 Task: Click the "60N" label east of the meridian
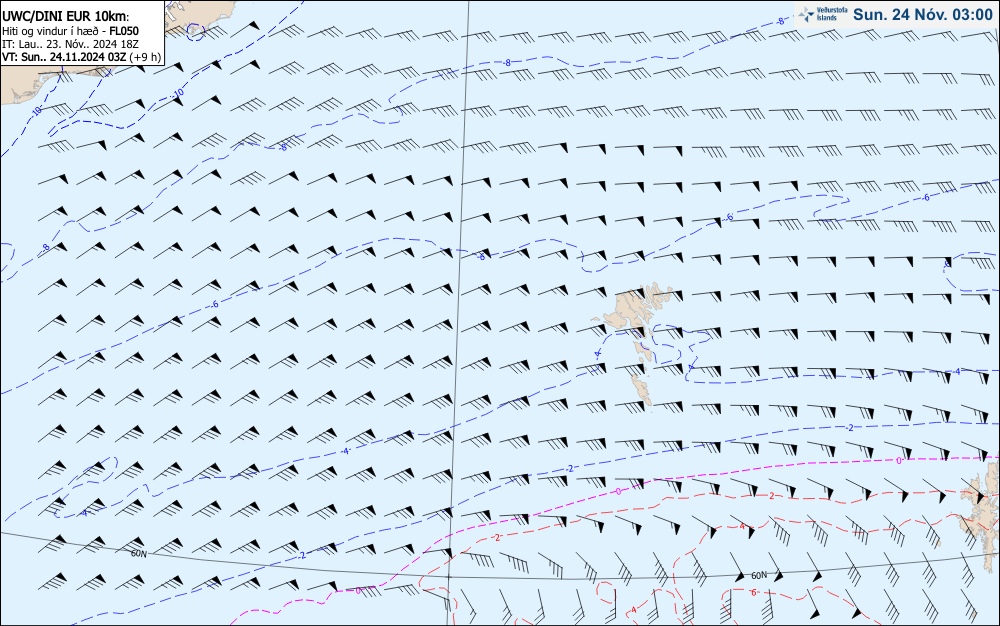(759, 575)
